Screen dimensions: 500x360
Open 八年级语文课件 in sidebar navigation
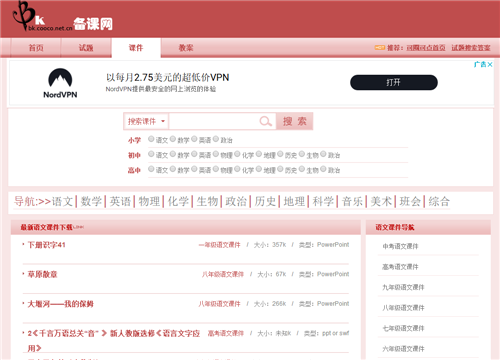pos(403,308)
